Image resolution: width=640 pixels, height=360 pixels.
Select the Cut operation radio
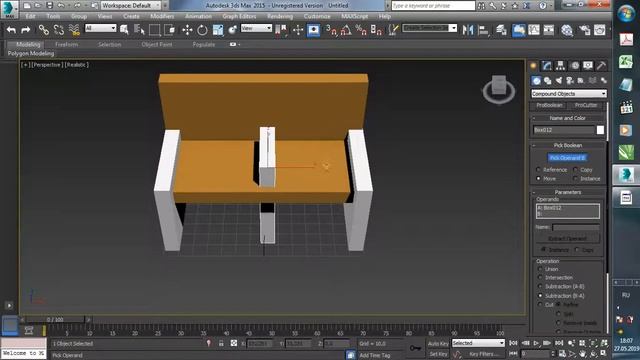[x=540, y=304]
